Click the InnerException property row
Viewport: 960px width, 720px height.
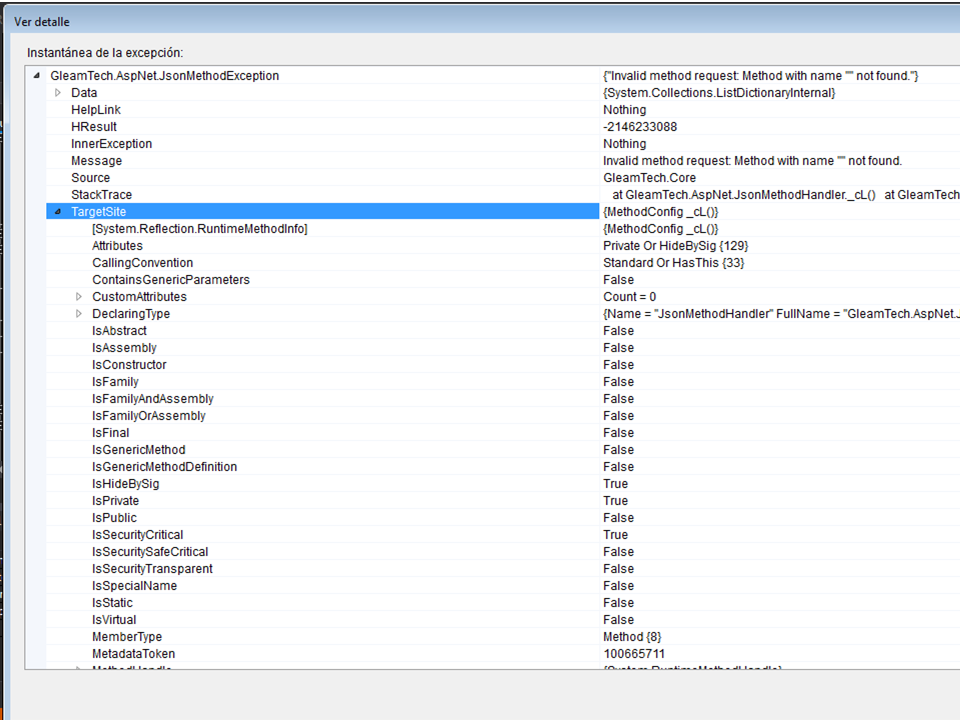[111, 144]
